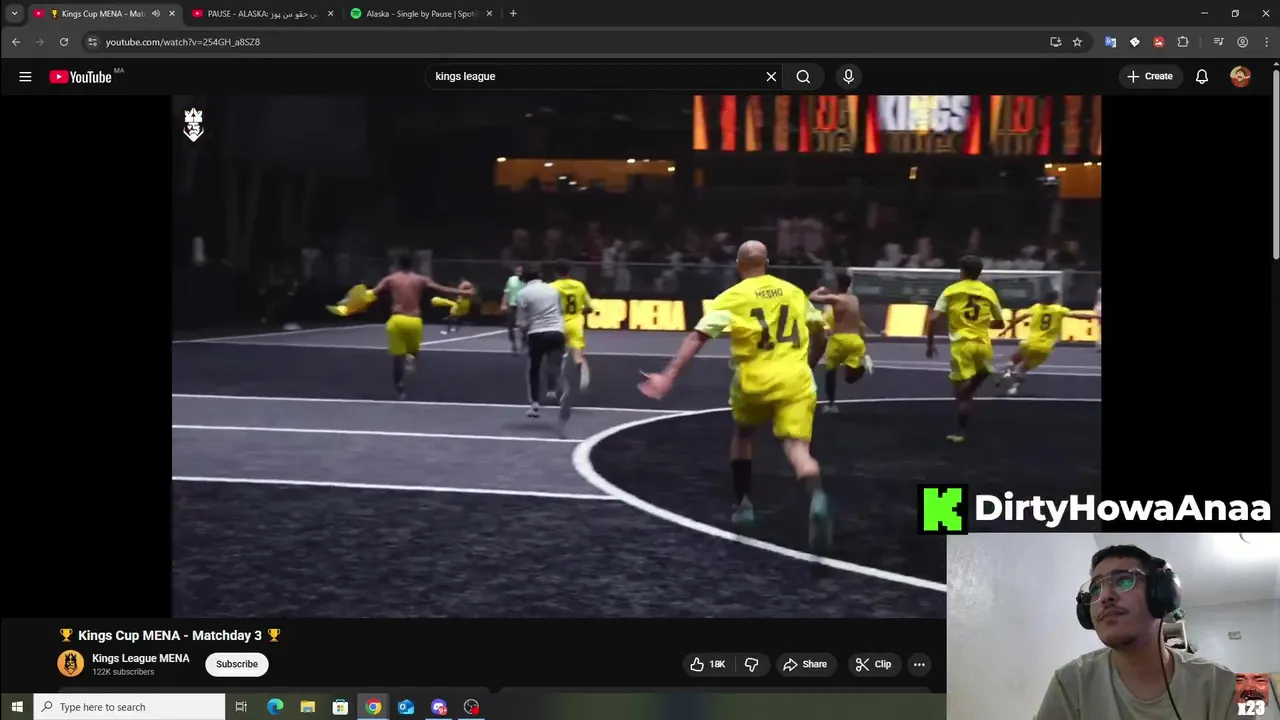
Task: Open a new browser tab
Action: tap(513, 14)
